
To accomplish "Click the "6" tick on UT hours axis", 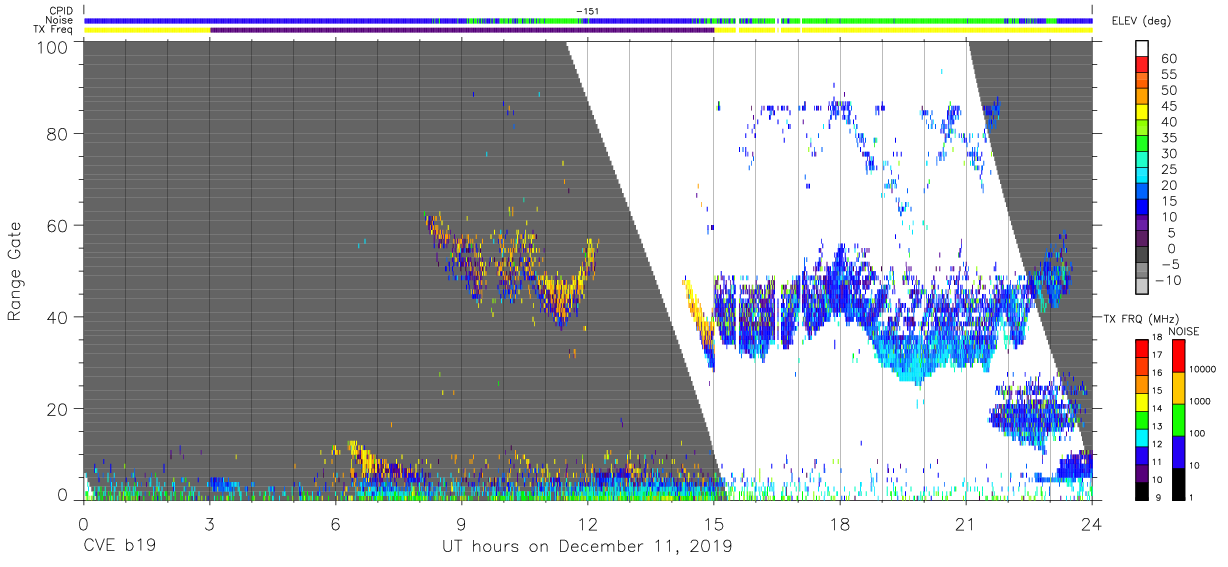I will pyautogui.click(x=335, y=524).
